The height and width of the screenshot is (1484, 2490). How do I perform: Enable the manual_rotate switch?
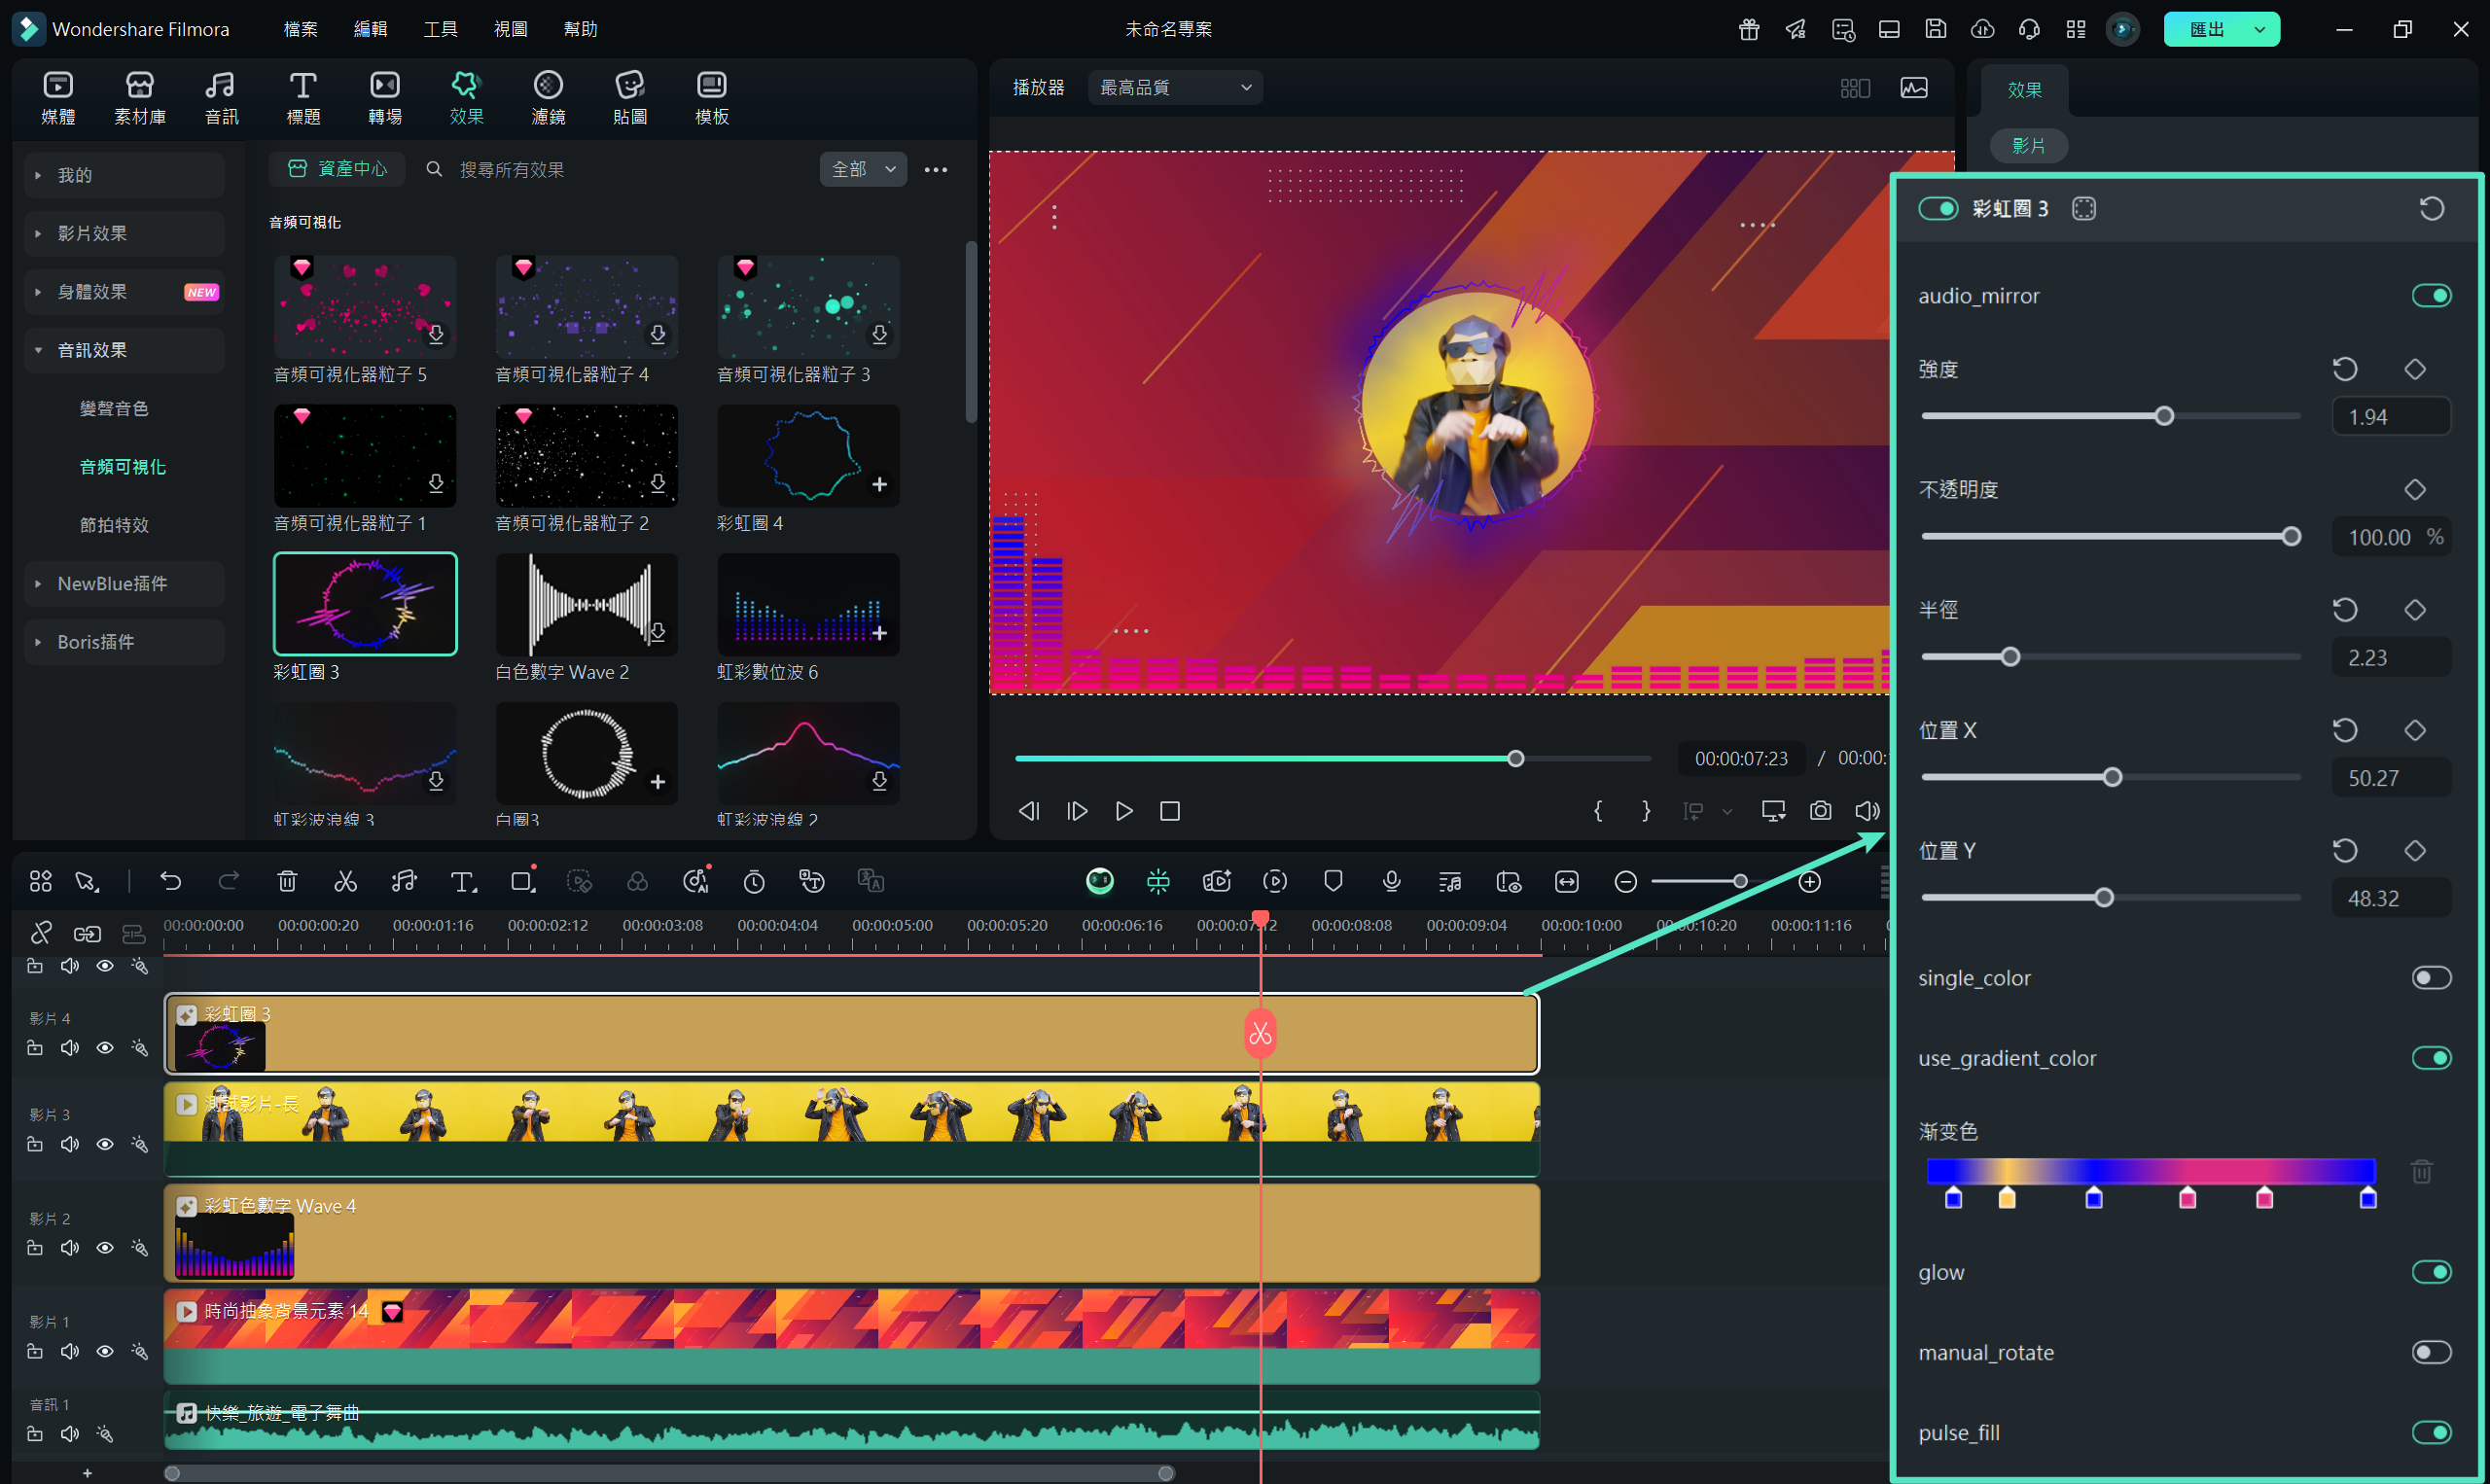(2431, 1352)
